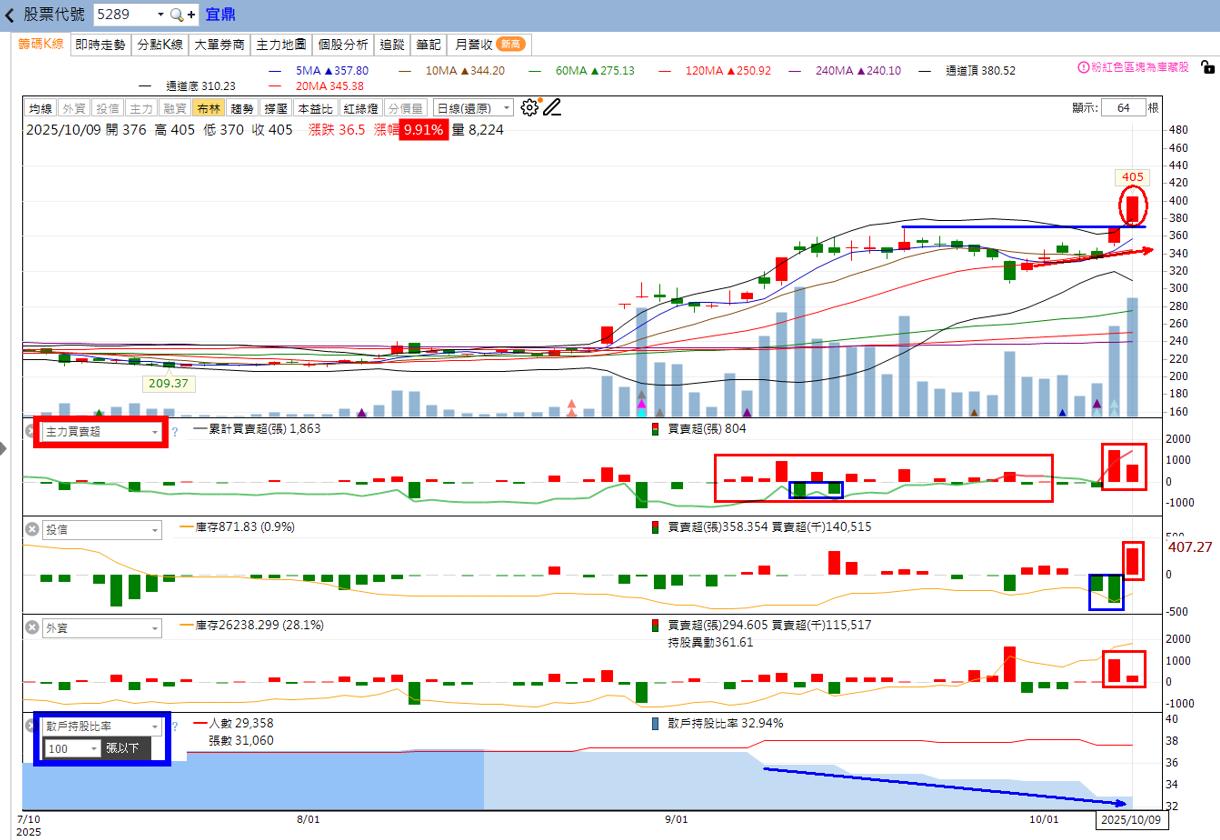
Task: Open the 日線(還原) timeframe dropdown
Action: pyautogui.click(x=474, y=108)
